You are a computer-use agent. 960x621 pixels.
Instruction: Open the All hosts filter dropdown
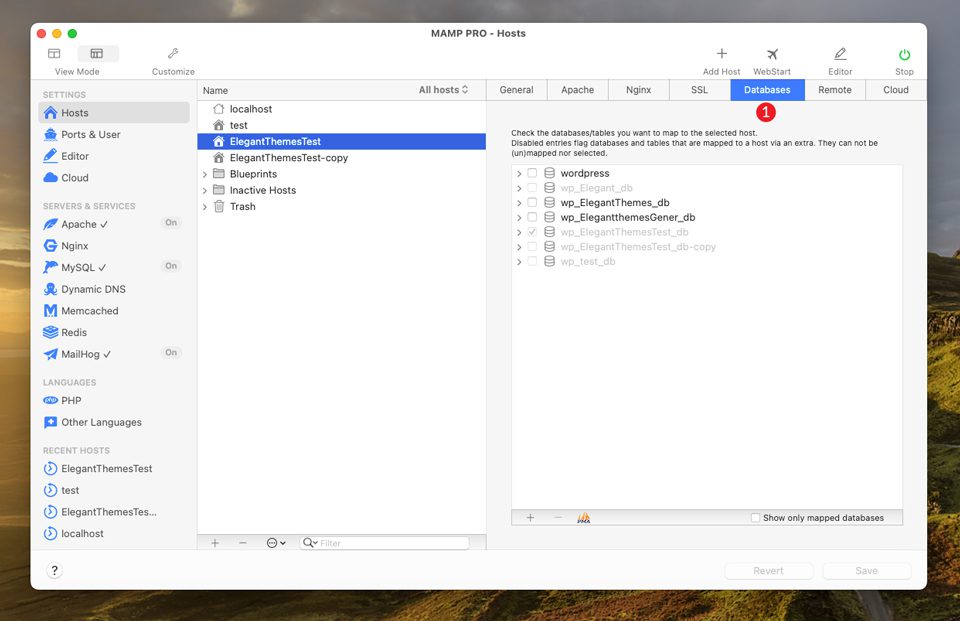pos(444,89)
